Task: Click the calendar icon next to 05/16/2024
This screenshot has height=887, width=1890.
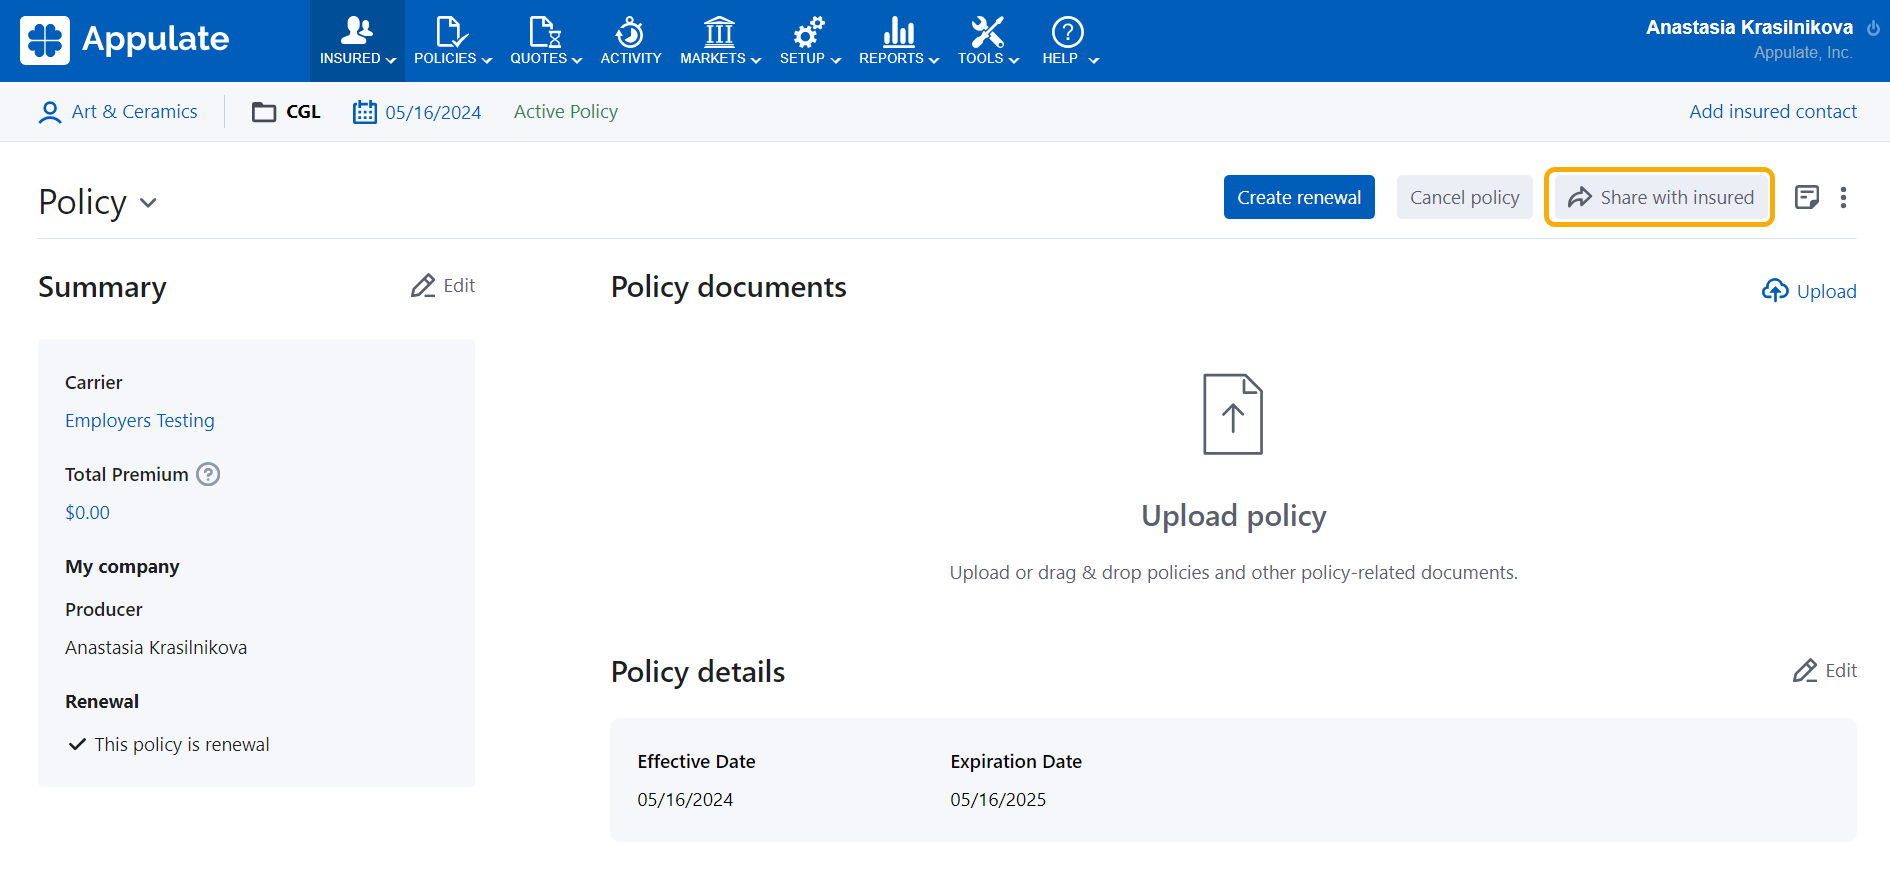Action: [364, 112]
